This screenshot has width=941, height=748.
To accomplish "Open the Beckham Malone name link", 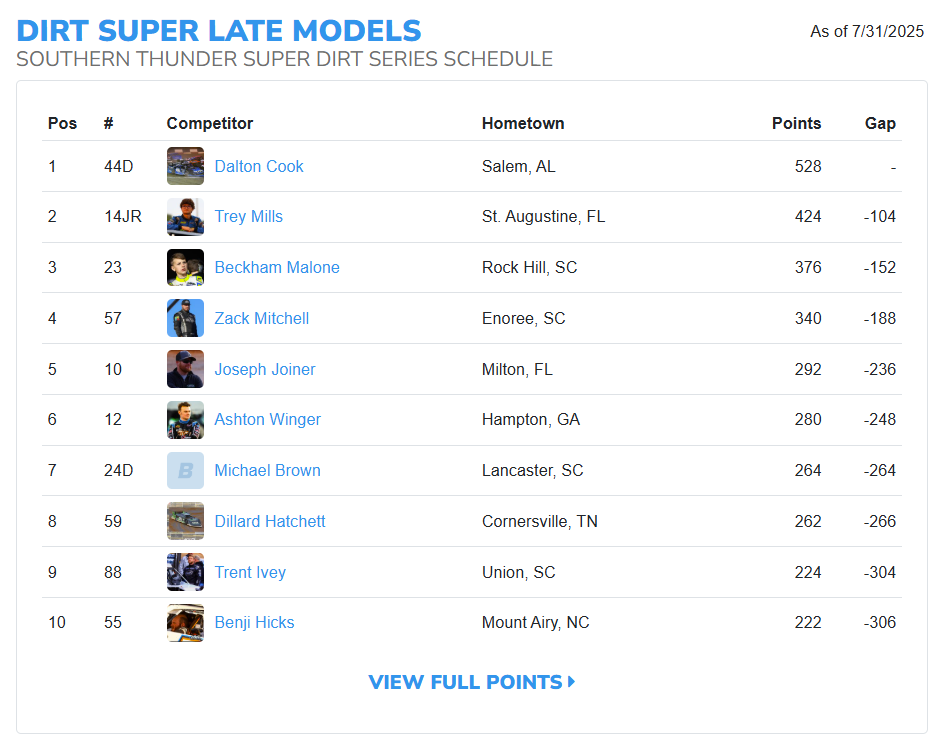I will click(277, 268).
